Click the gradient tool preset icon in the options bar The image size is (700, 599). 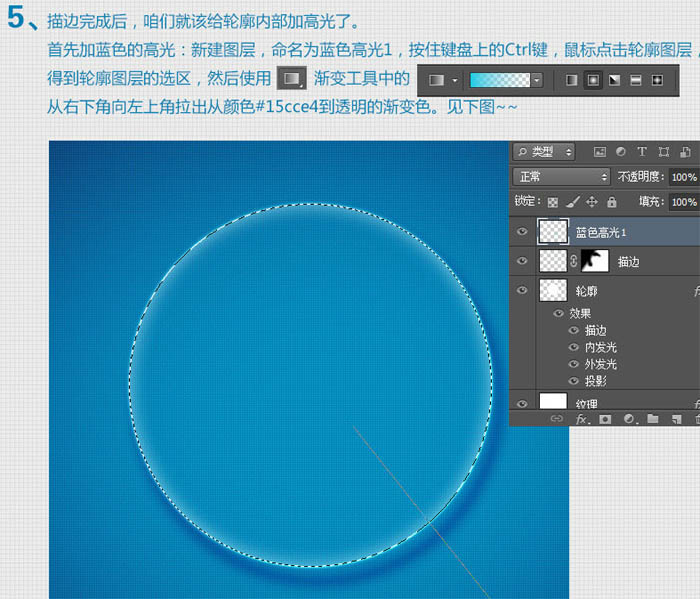click(437, 80)
